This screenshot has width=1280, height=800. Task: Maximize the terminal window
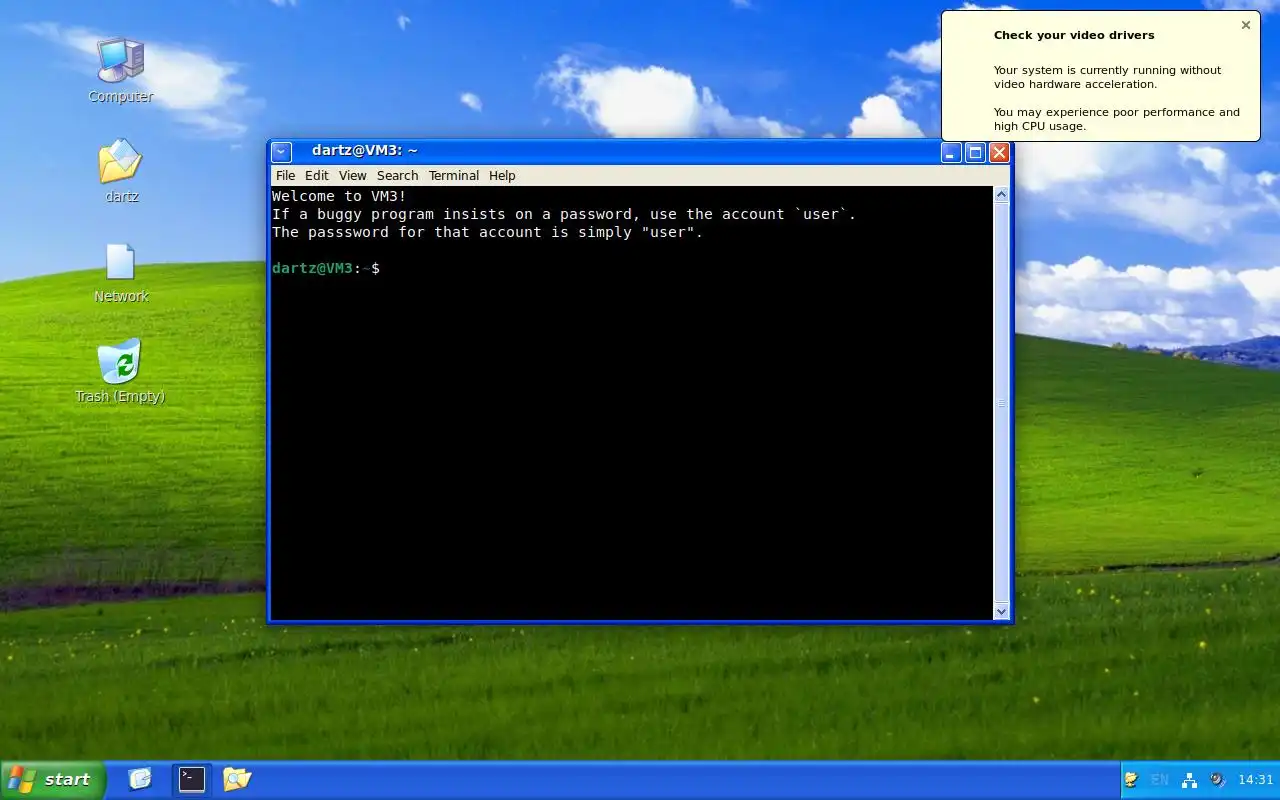pos(975,152)
